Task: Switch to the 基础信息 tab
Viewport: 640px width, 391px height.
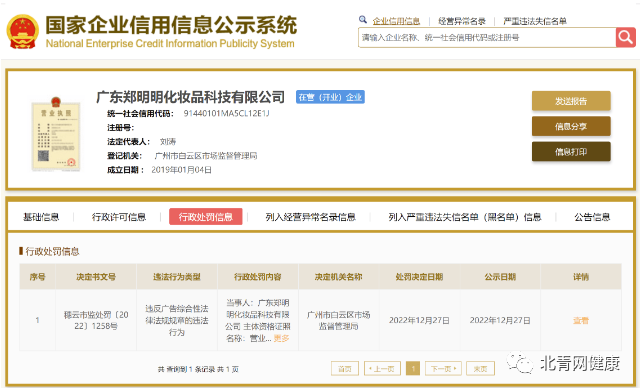Action: [x=41, y=217]
